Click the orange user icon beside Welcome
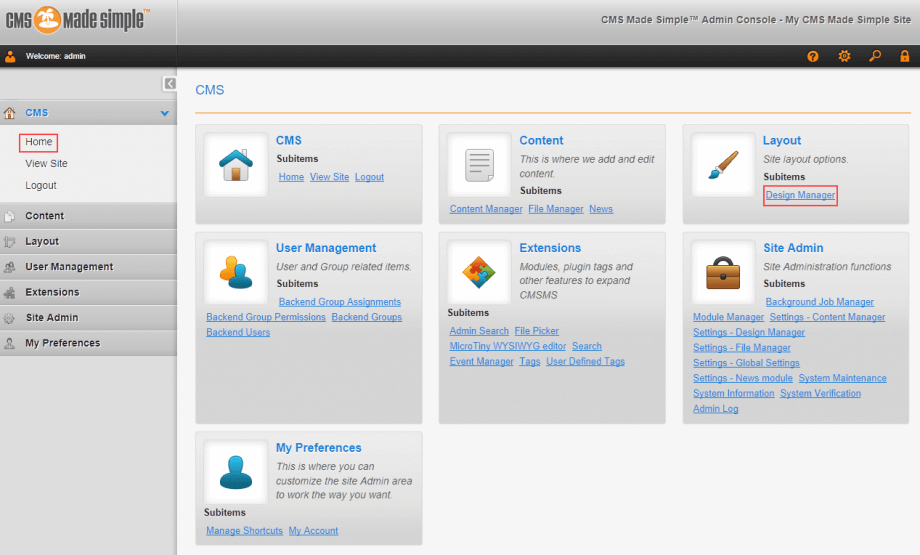The width and height of the screenshot is (920, 555). click(10, 56)
